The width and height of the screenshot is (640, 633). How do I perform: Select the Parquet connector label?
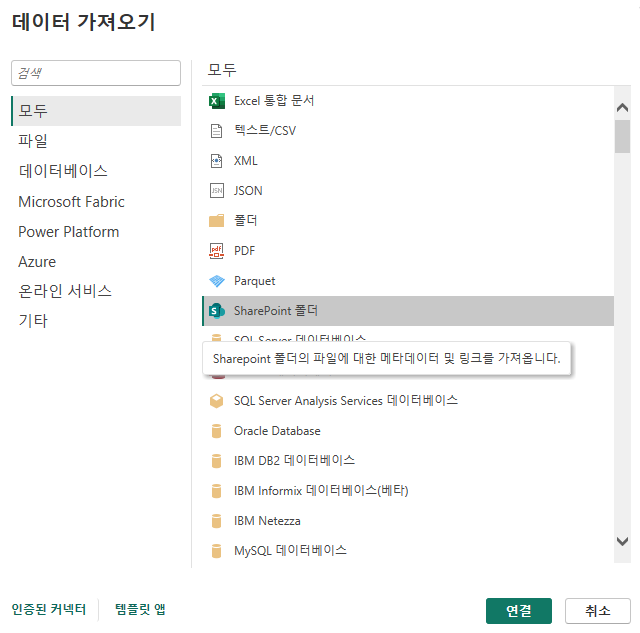pos(255,281)
